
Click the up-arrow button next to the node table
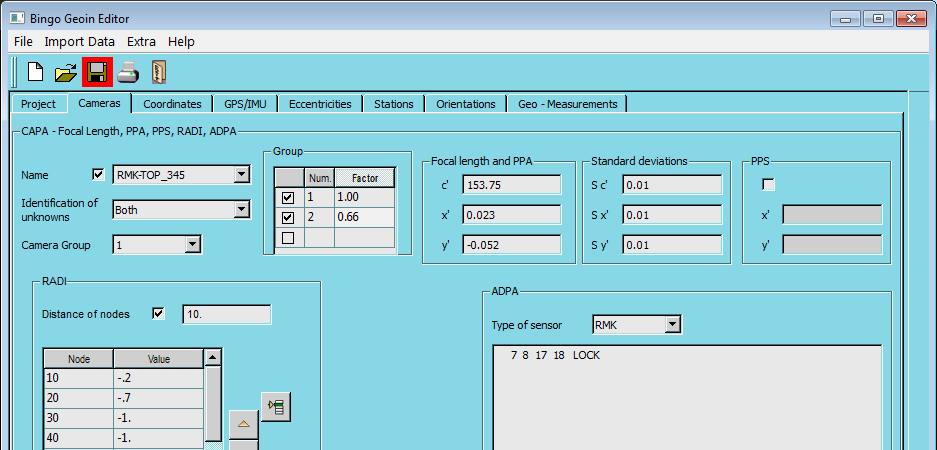coord(243,424)
